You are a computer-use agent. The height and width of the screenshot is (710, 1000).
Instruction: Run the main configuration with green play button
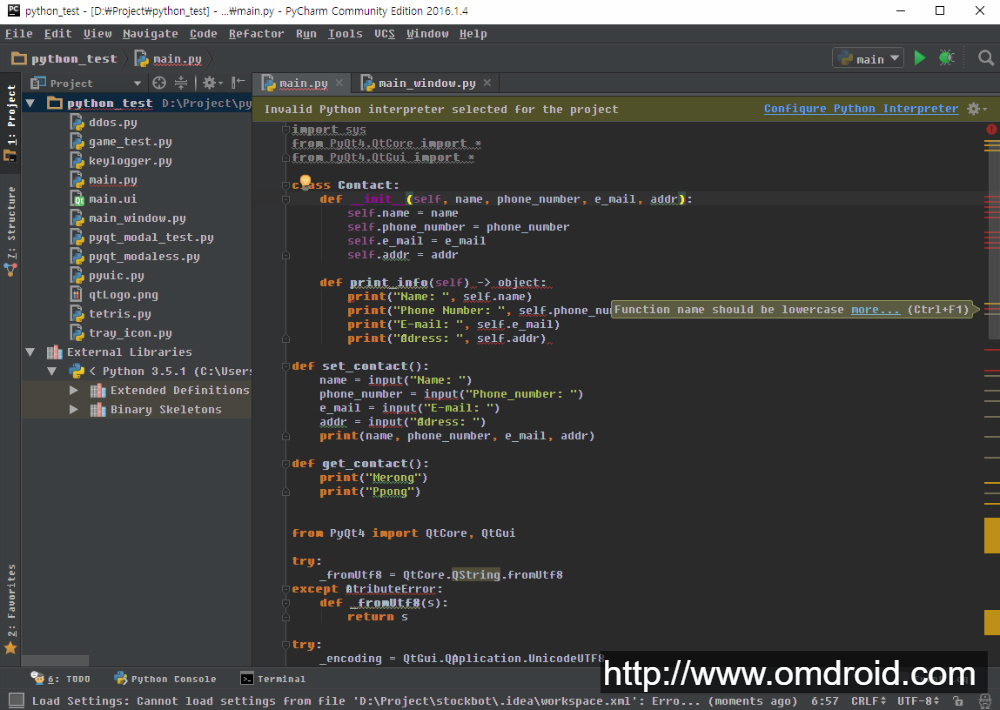[x=919, y=59]
